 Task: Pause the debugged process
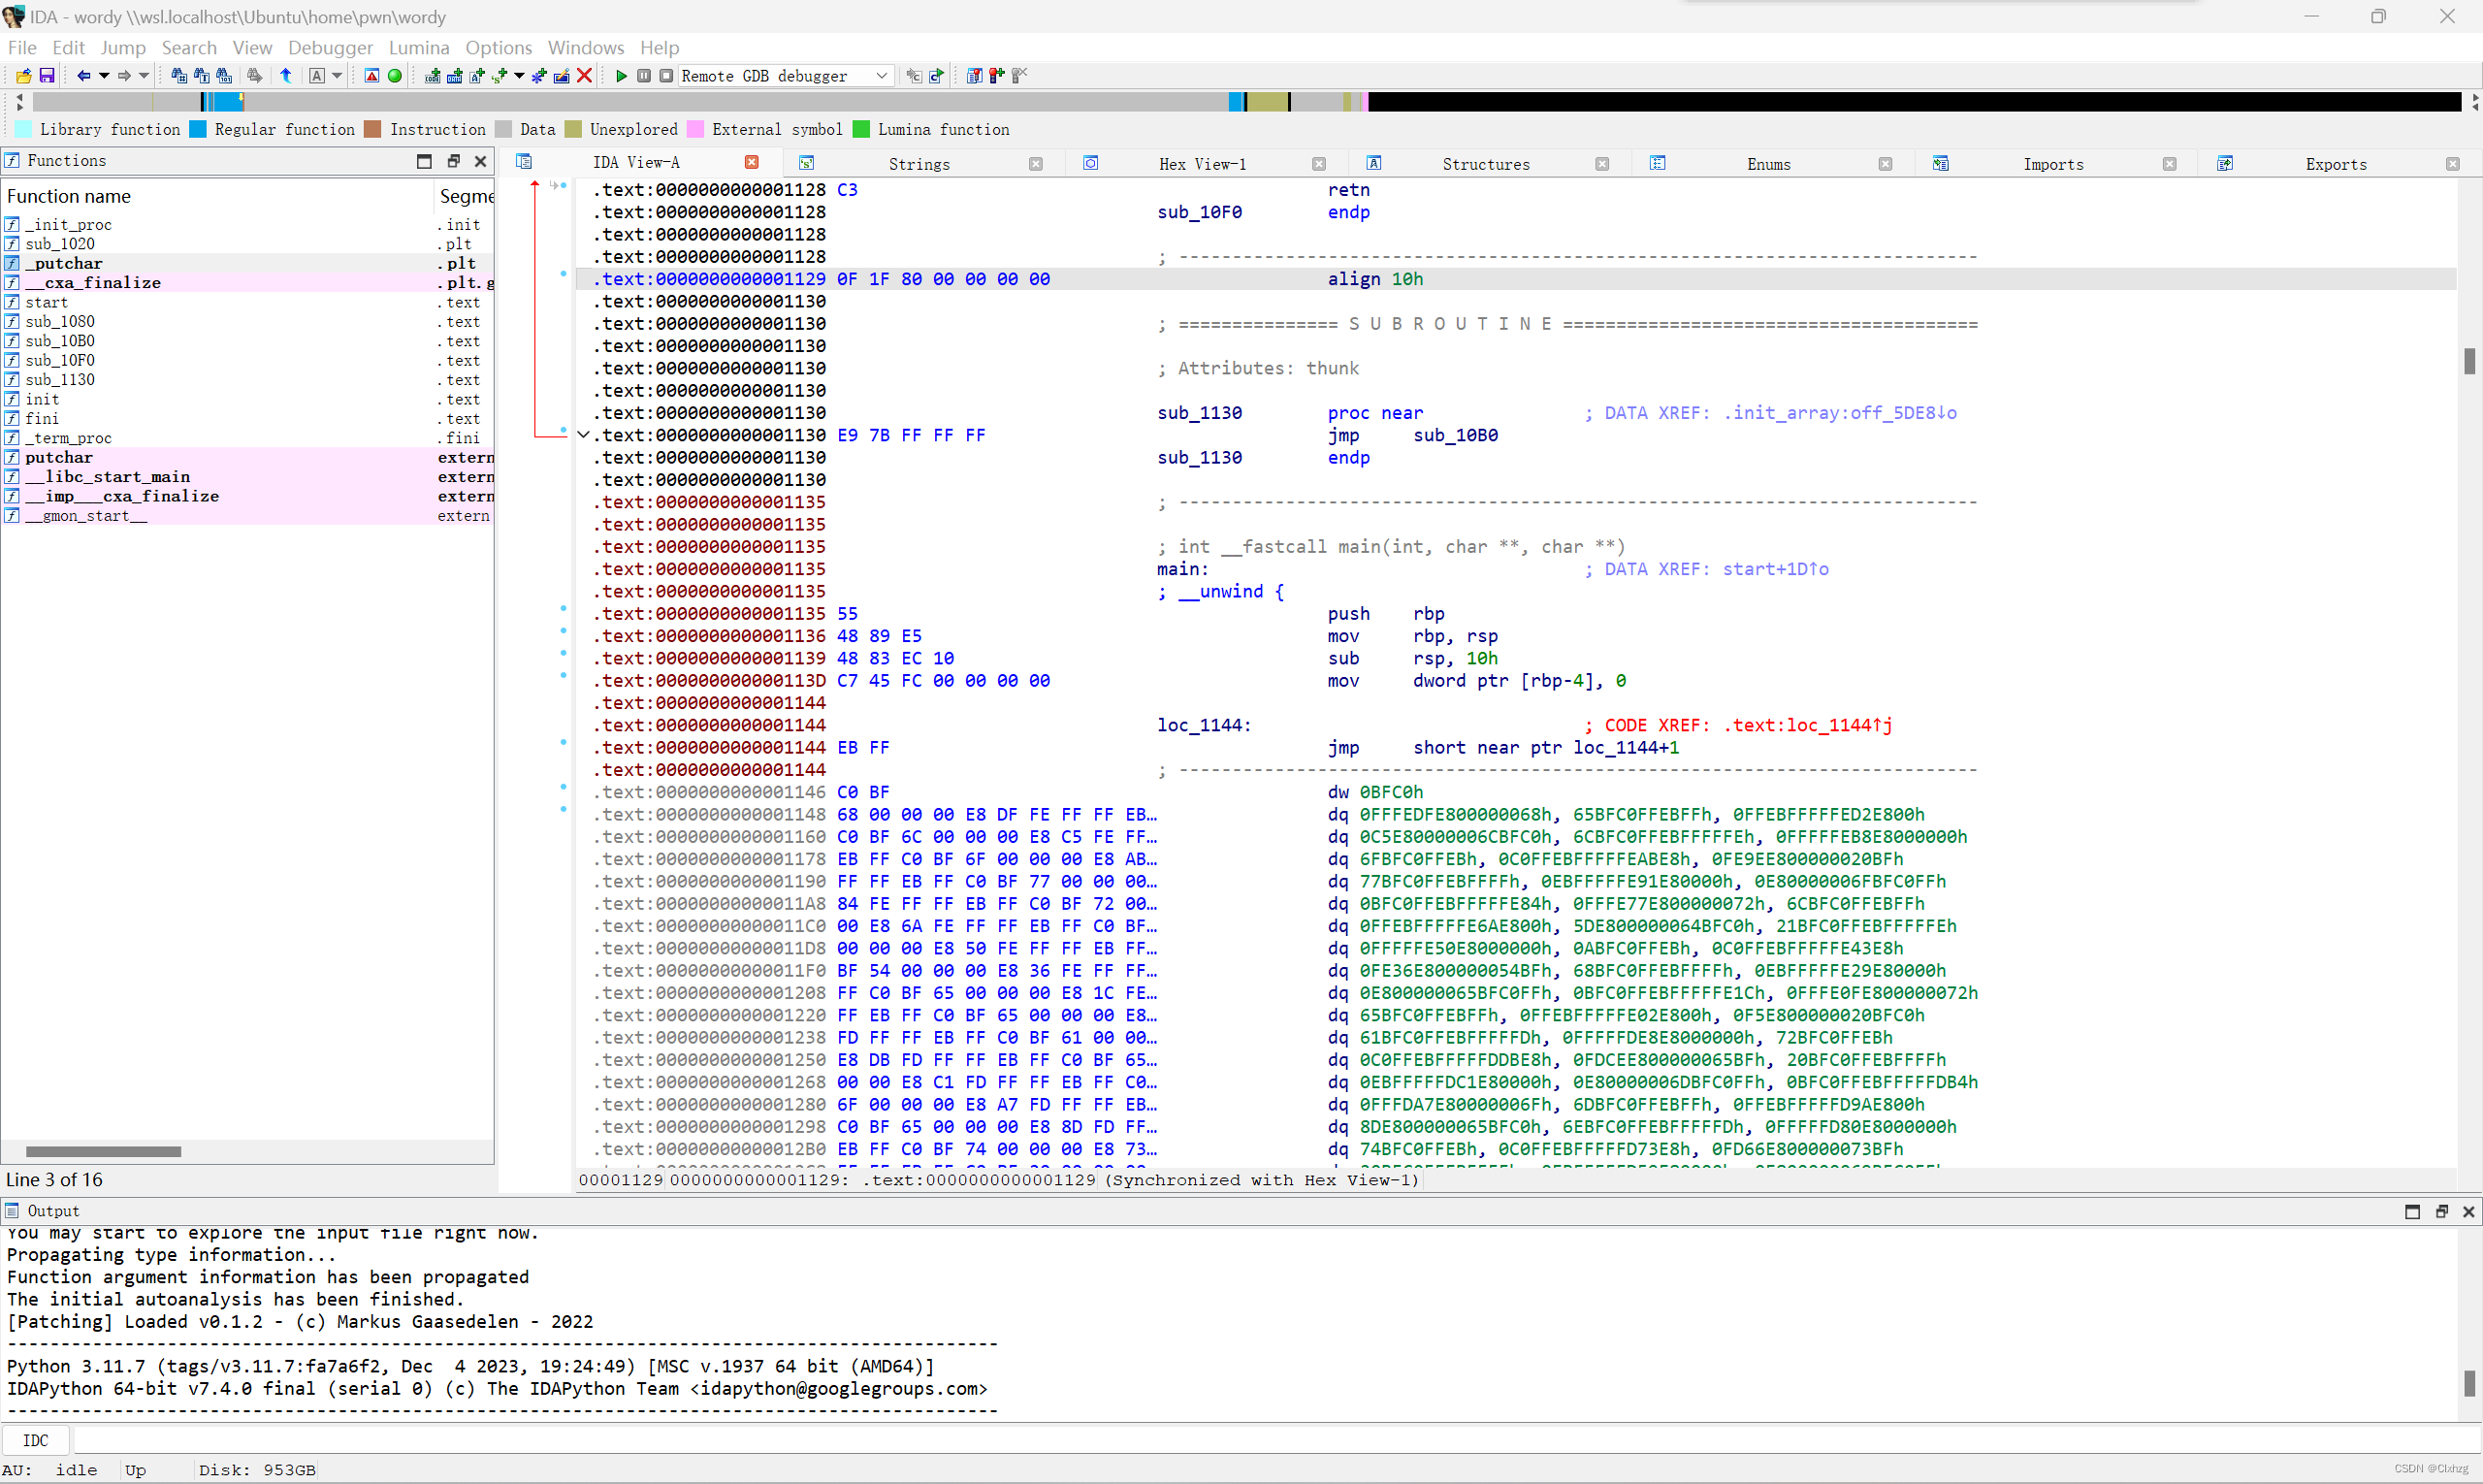644,76
